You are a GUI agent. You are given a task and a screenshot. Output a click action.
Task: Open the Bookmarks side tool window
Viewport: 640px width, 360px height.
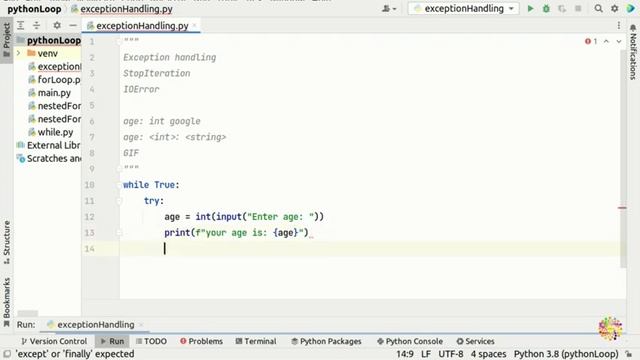point(7,302)
